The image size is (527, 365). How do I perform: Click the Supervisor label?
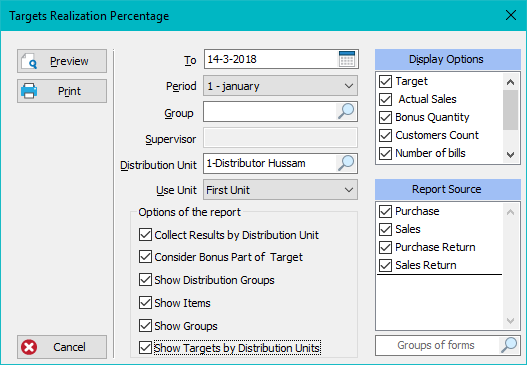tap(171, 139)
